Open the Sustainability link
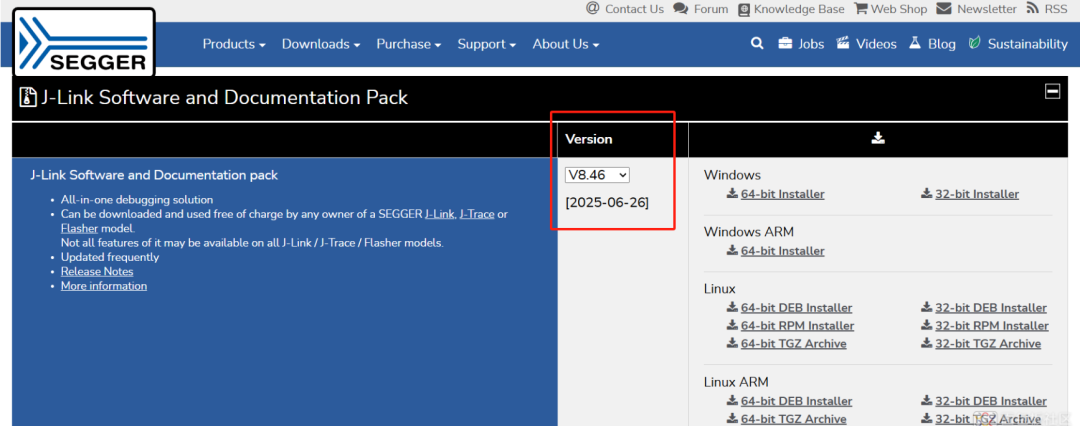 1018,43
